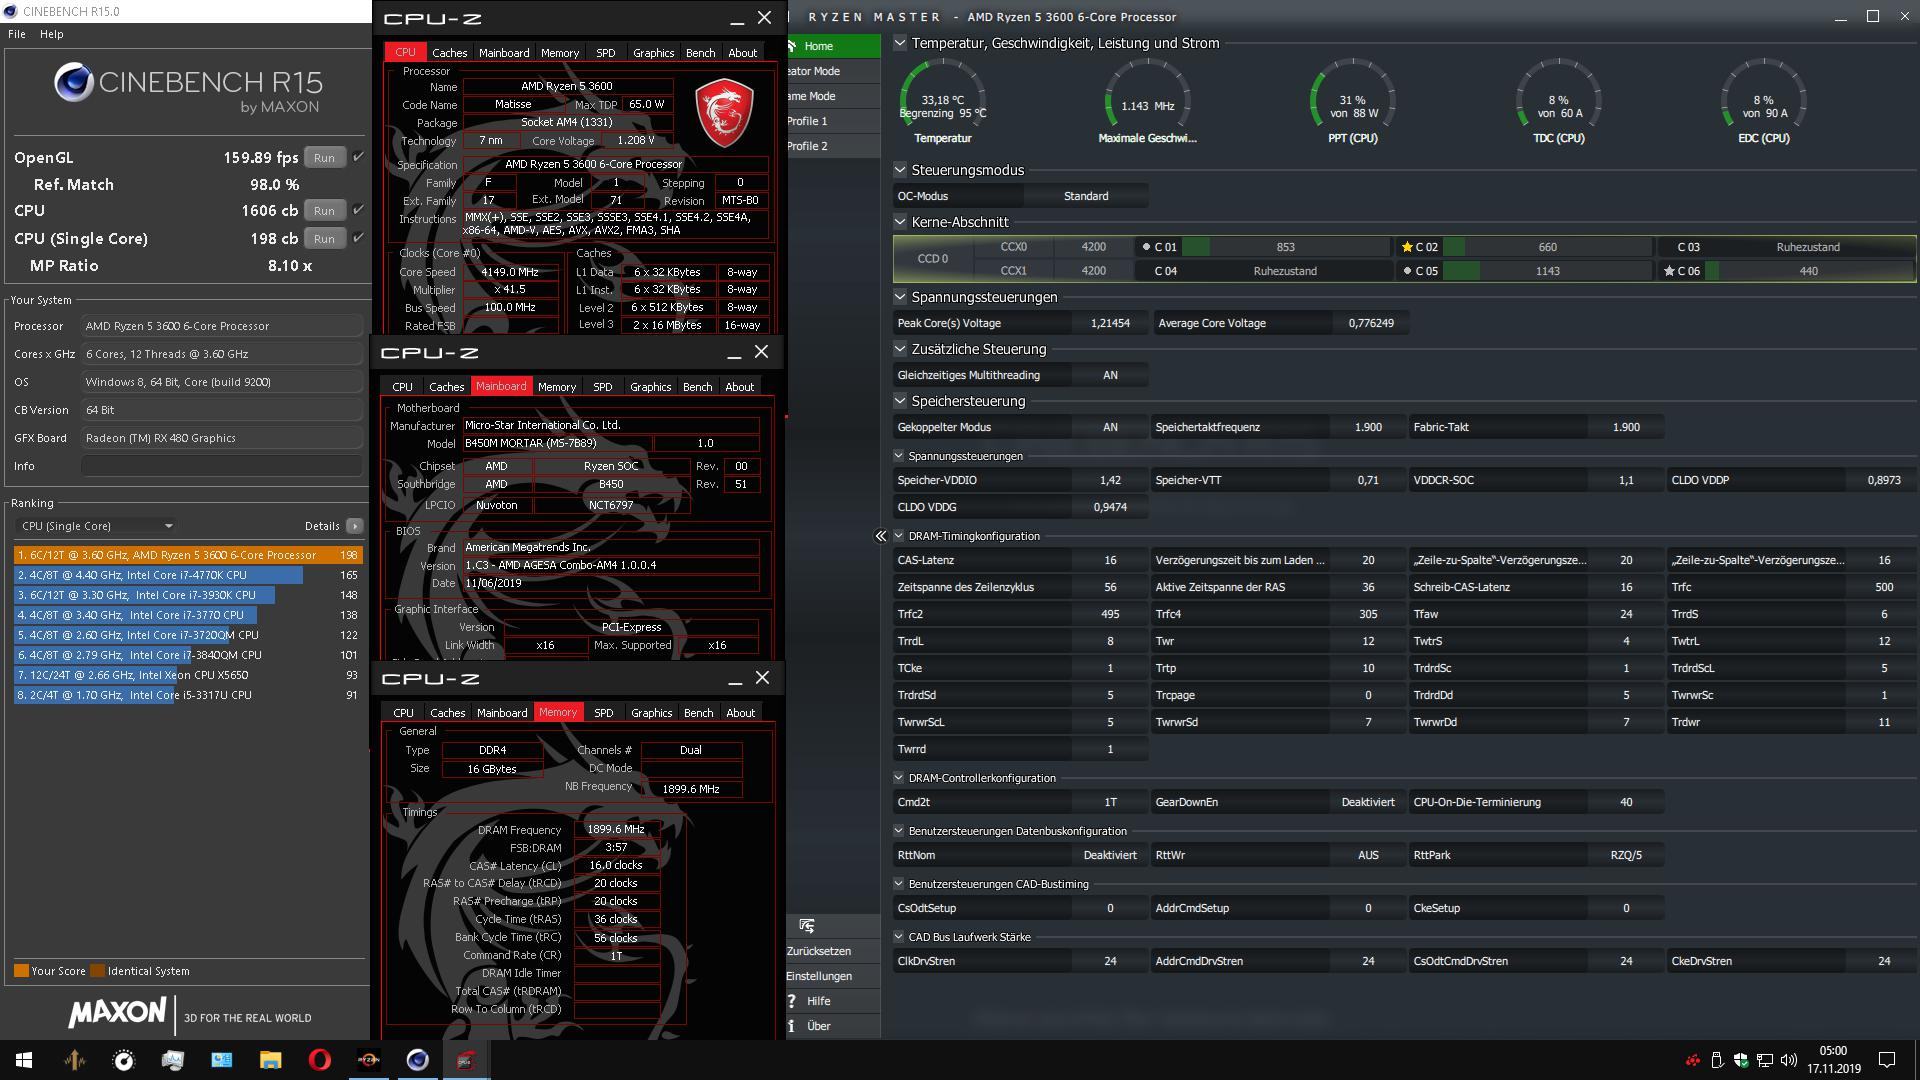Collapse the Kerne-Abschnitt section

[x=900, y=222]
